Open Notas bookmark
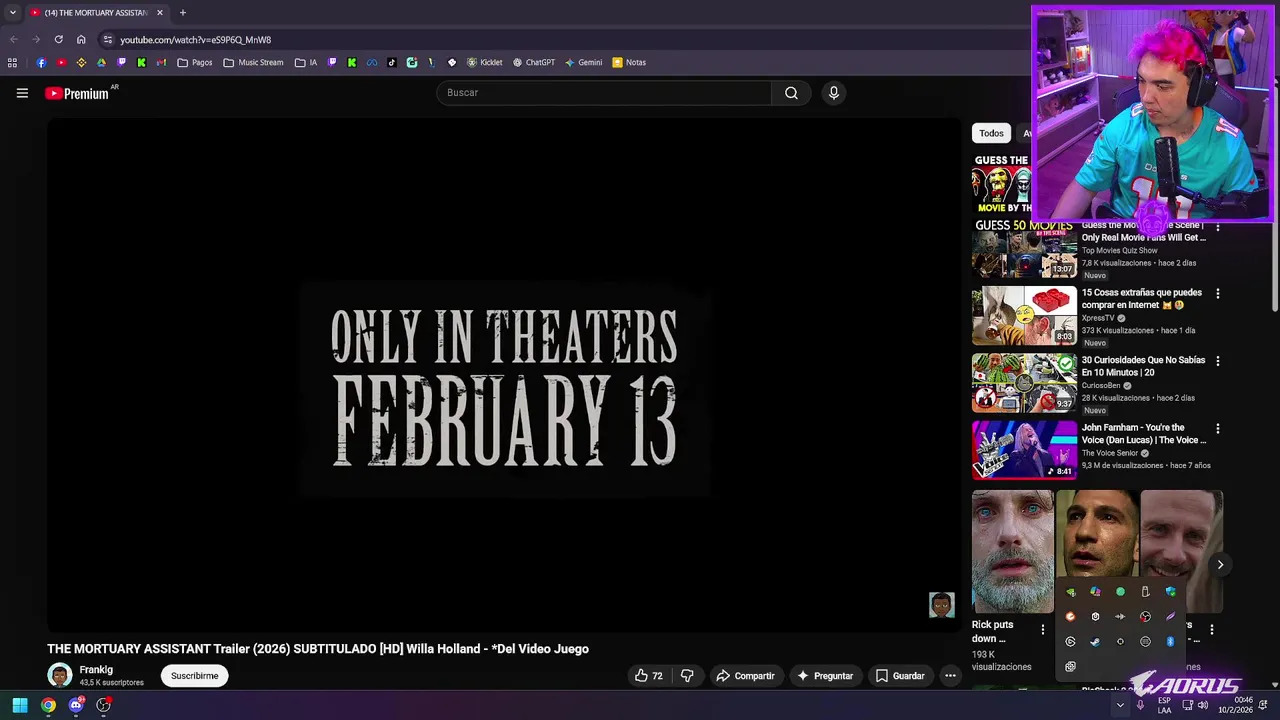Viewport: 1280px width, 720px height. [x=629, y=62]
